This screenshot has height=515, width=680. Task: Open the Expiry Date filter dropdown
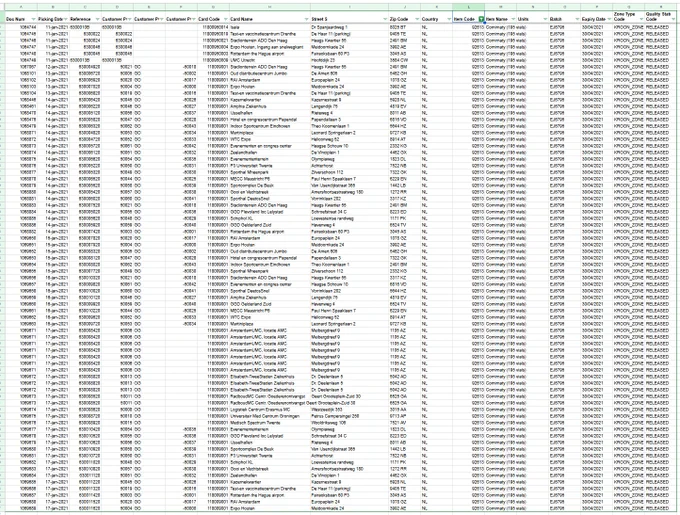(609, 19)
